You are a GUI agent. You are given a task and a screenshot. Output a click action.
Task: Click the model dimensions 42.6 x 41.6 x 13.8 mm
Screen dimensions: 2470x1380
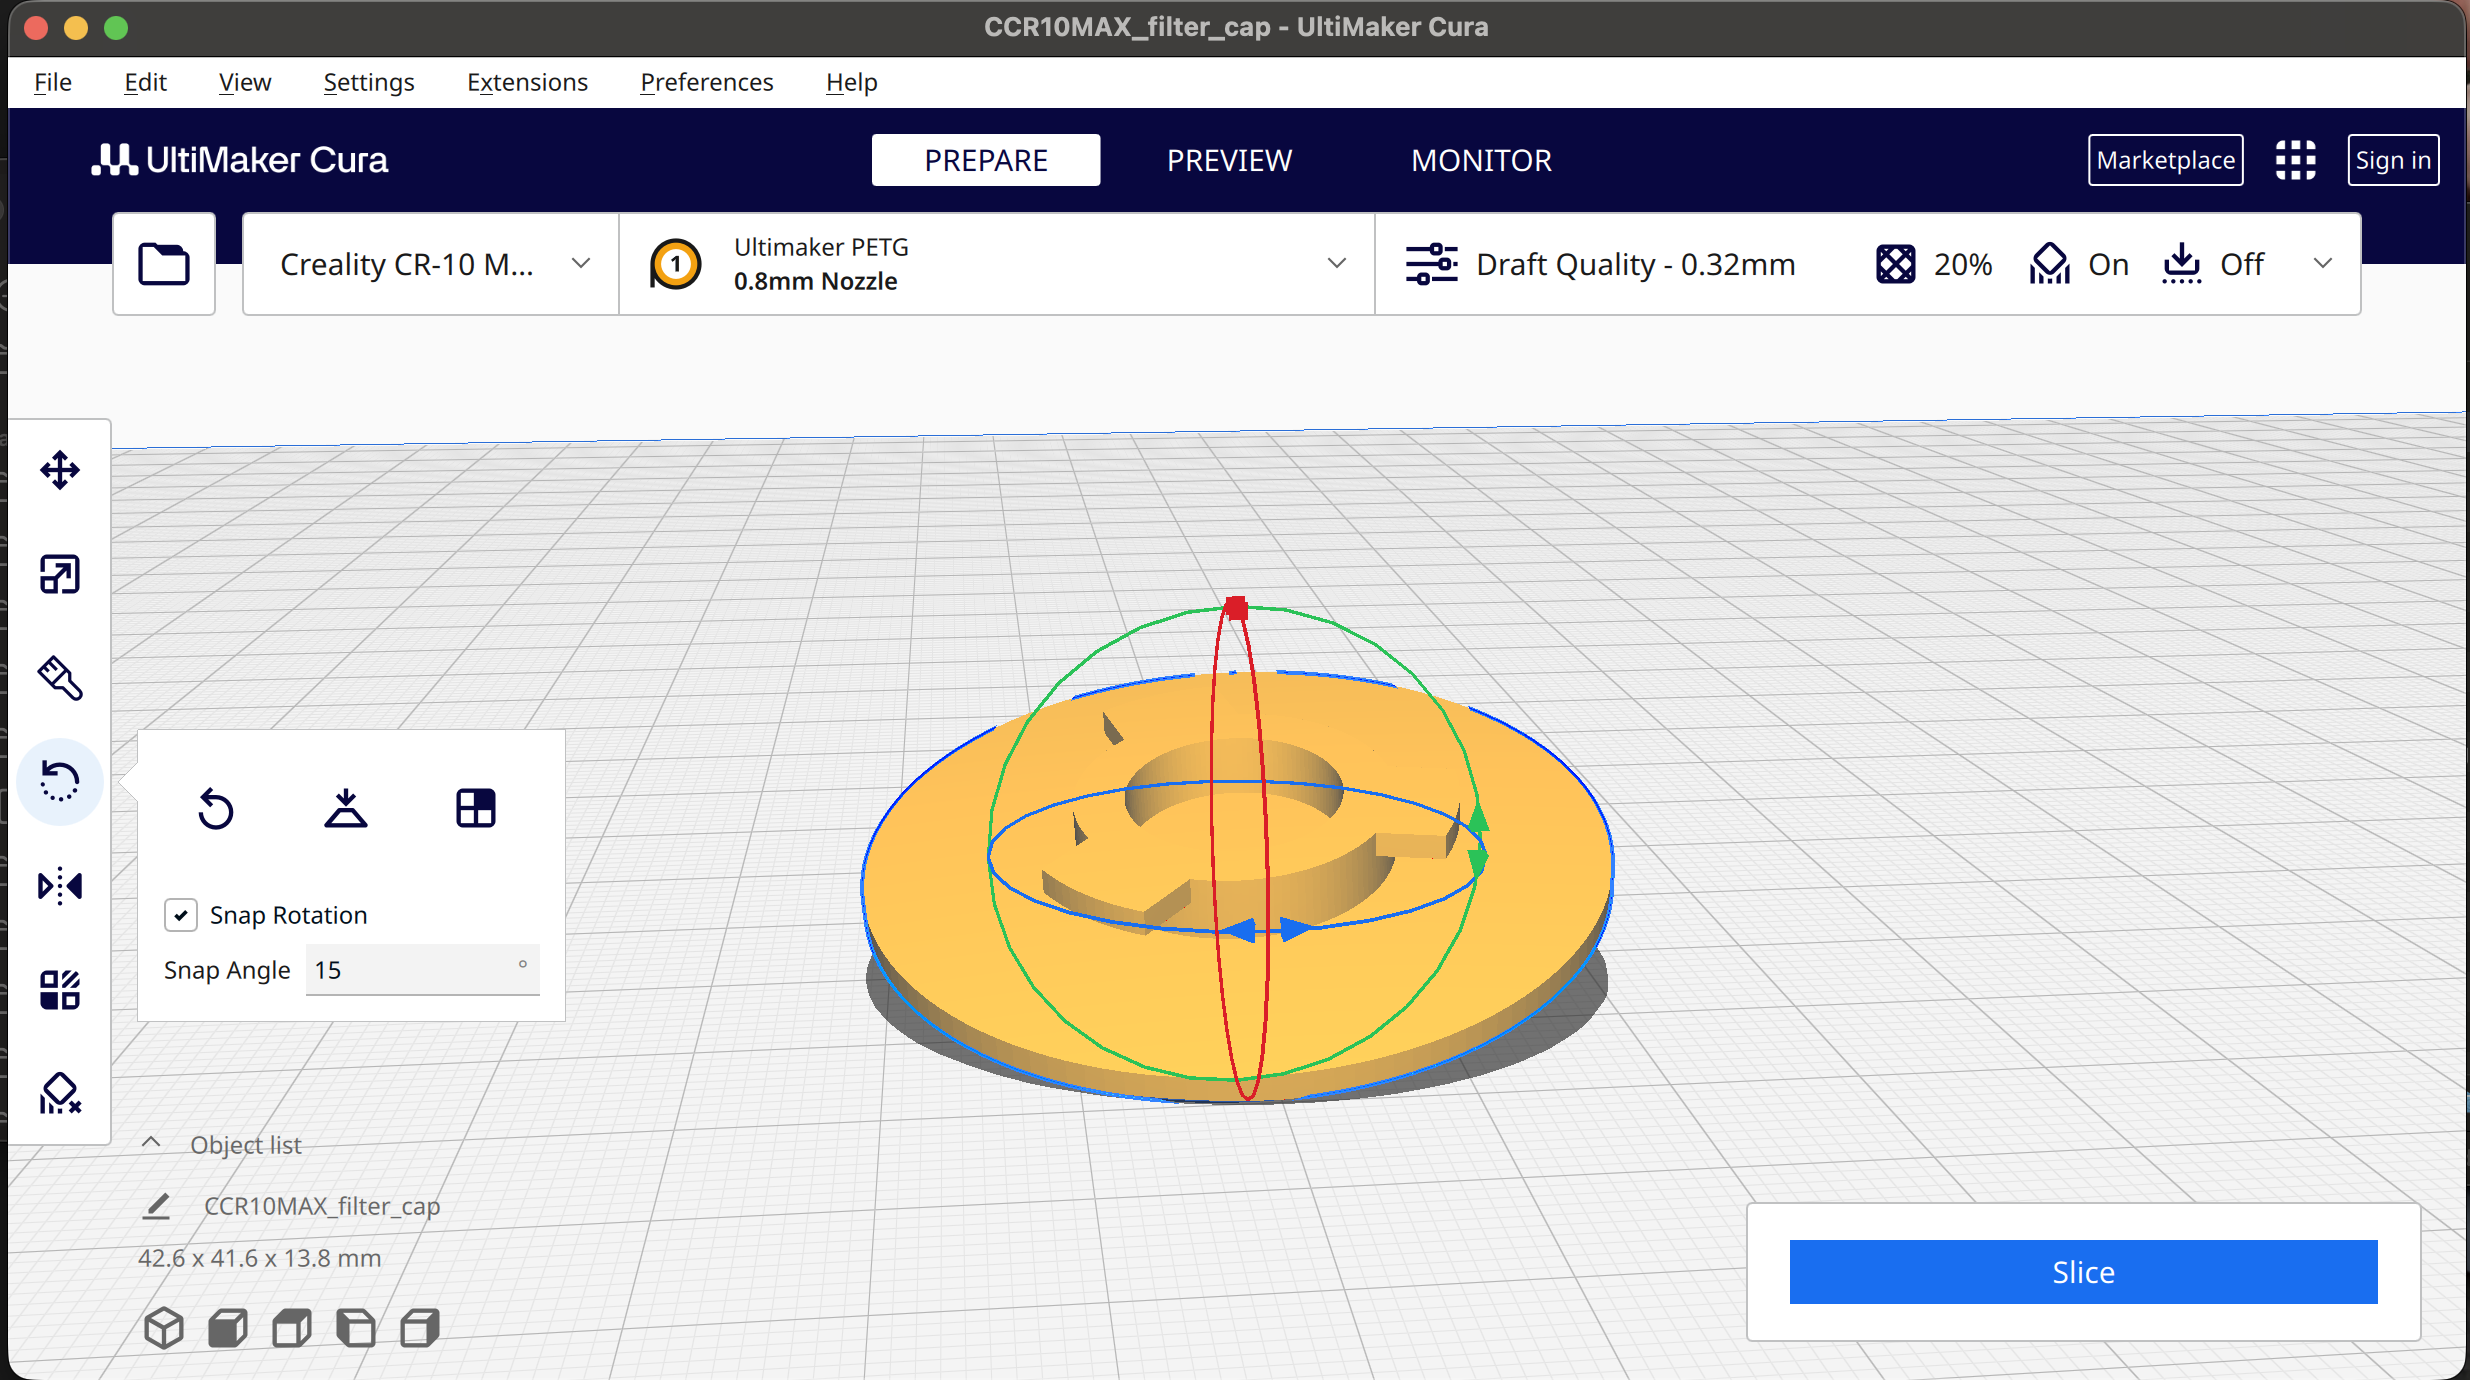[x=259, y=1258]
